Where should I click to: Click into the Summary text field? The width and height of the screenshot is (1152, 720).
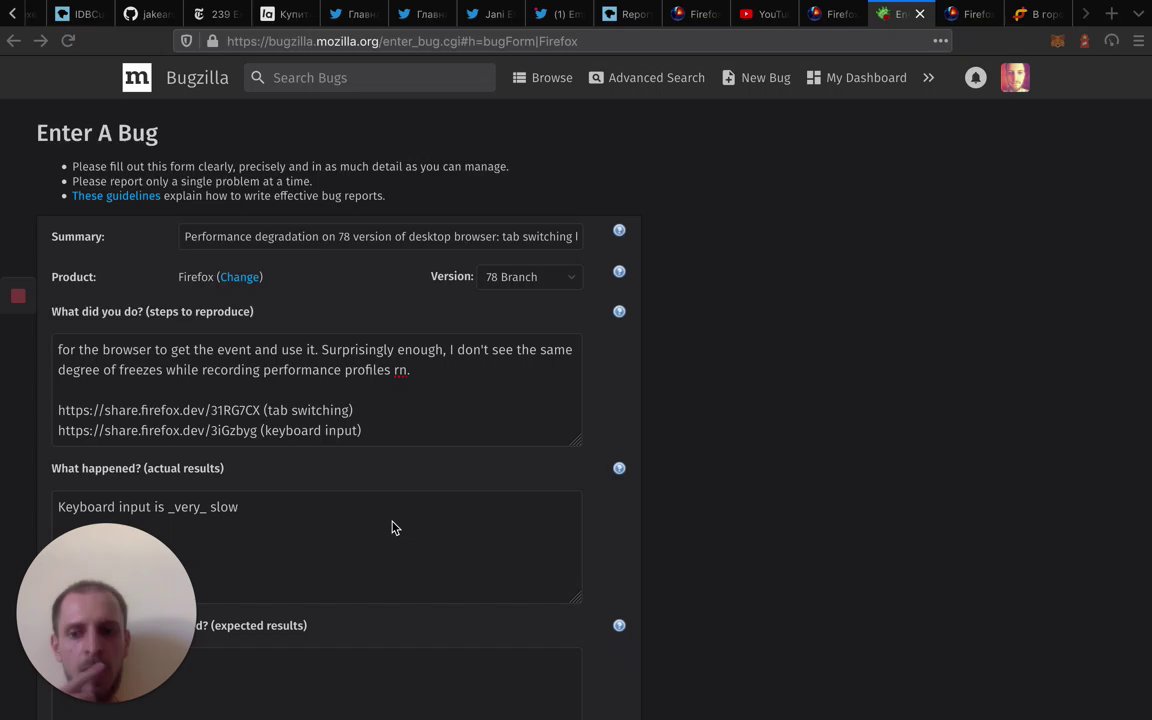(381, 237)
